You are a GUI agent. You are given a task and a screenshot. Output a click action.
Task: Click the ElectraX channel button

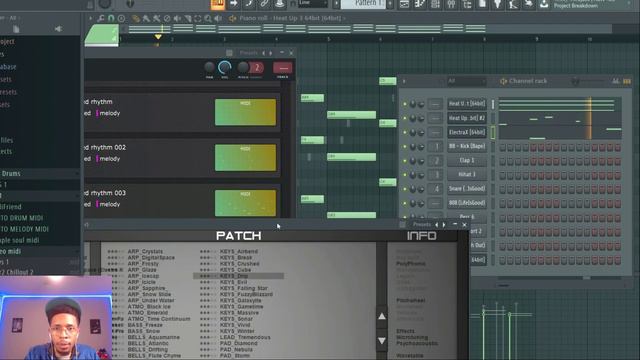(467, 132)
